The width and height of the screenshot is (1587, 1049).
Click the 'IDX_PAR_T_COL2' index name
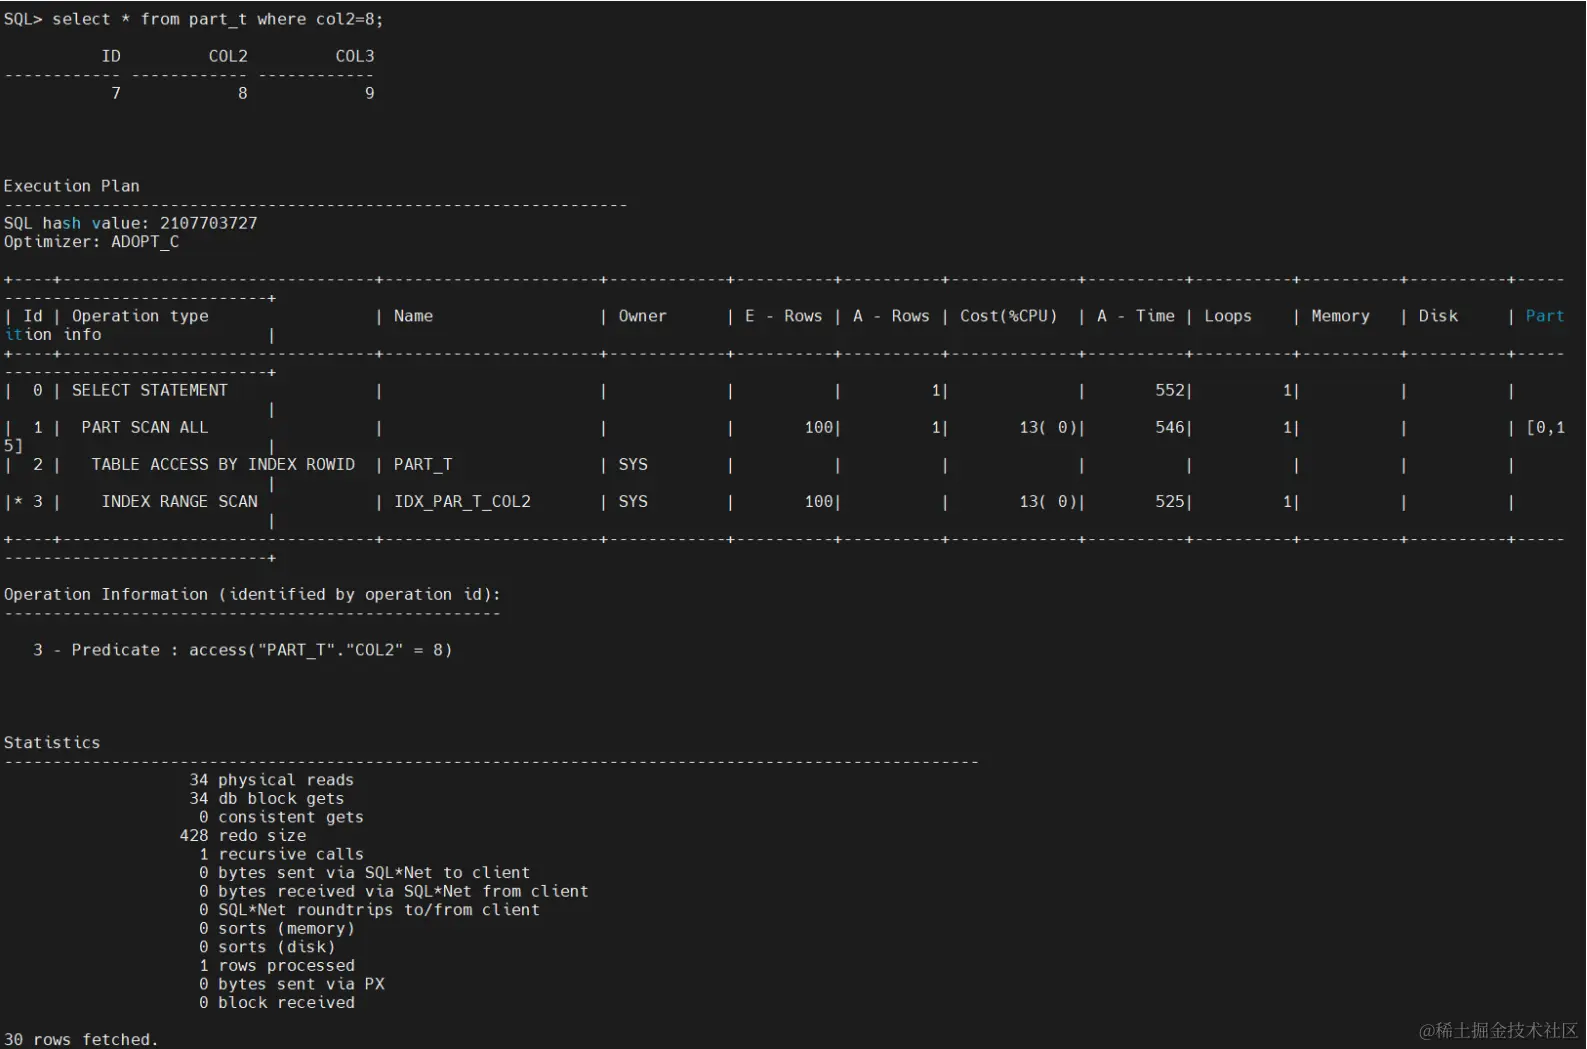[x=462, y=501]
